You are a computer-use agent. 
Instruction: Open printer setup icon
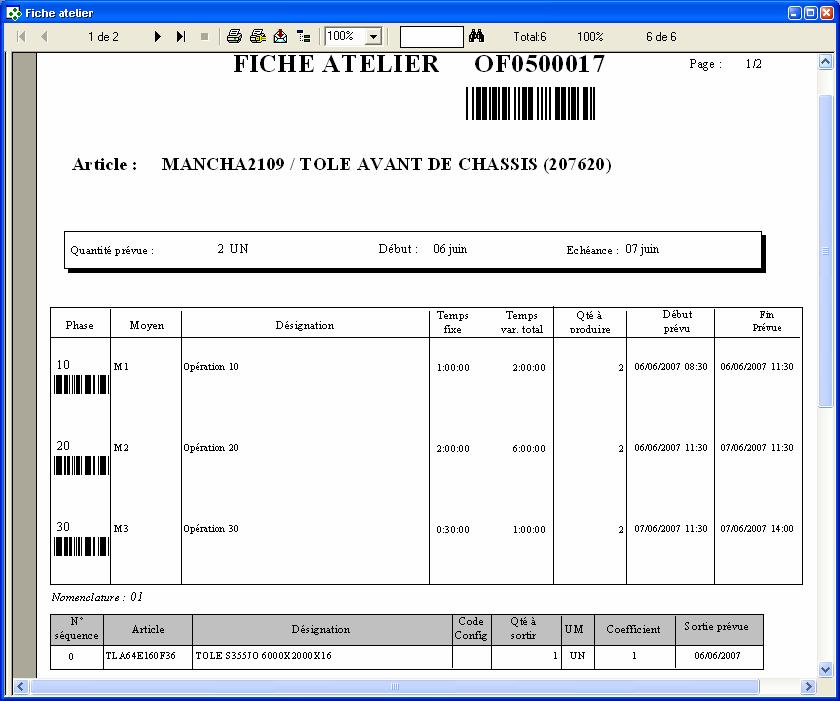point(258,36)
